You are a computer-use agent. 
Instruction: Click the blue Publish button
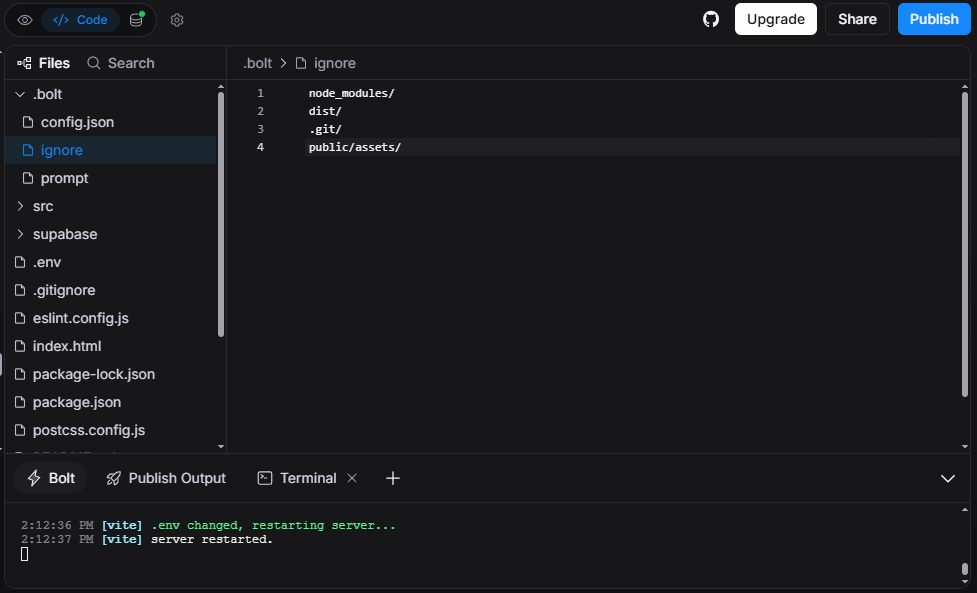click(933, 19)
